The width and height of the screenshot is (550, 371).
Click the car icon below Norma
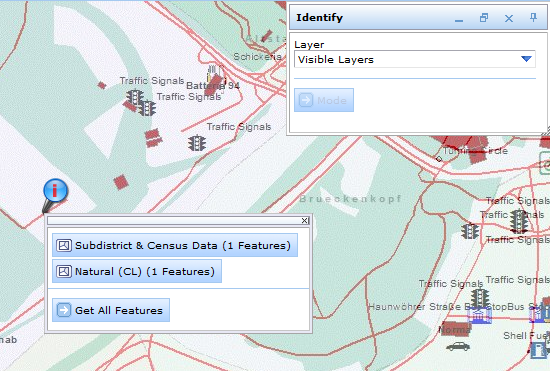click(458, 346)
